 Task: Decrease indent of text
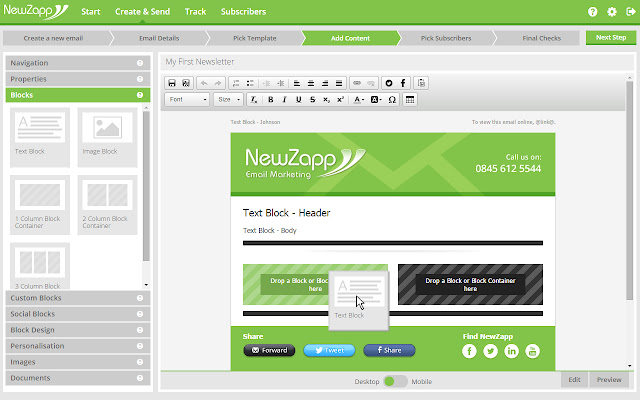(267, 83)
